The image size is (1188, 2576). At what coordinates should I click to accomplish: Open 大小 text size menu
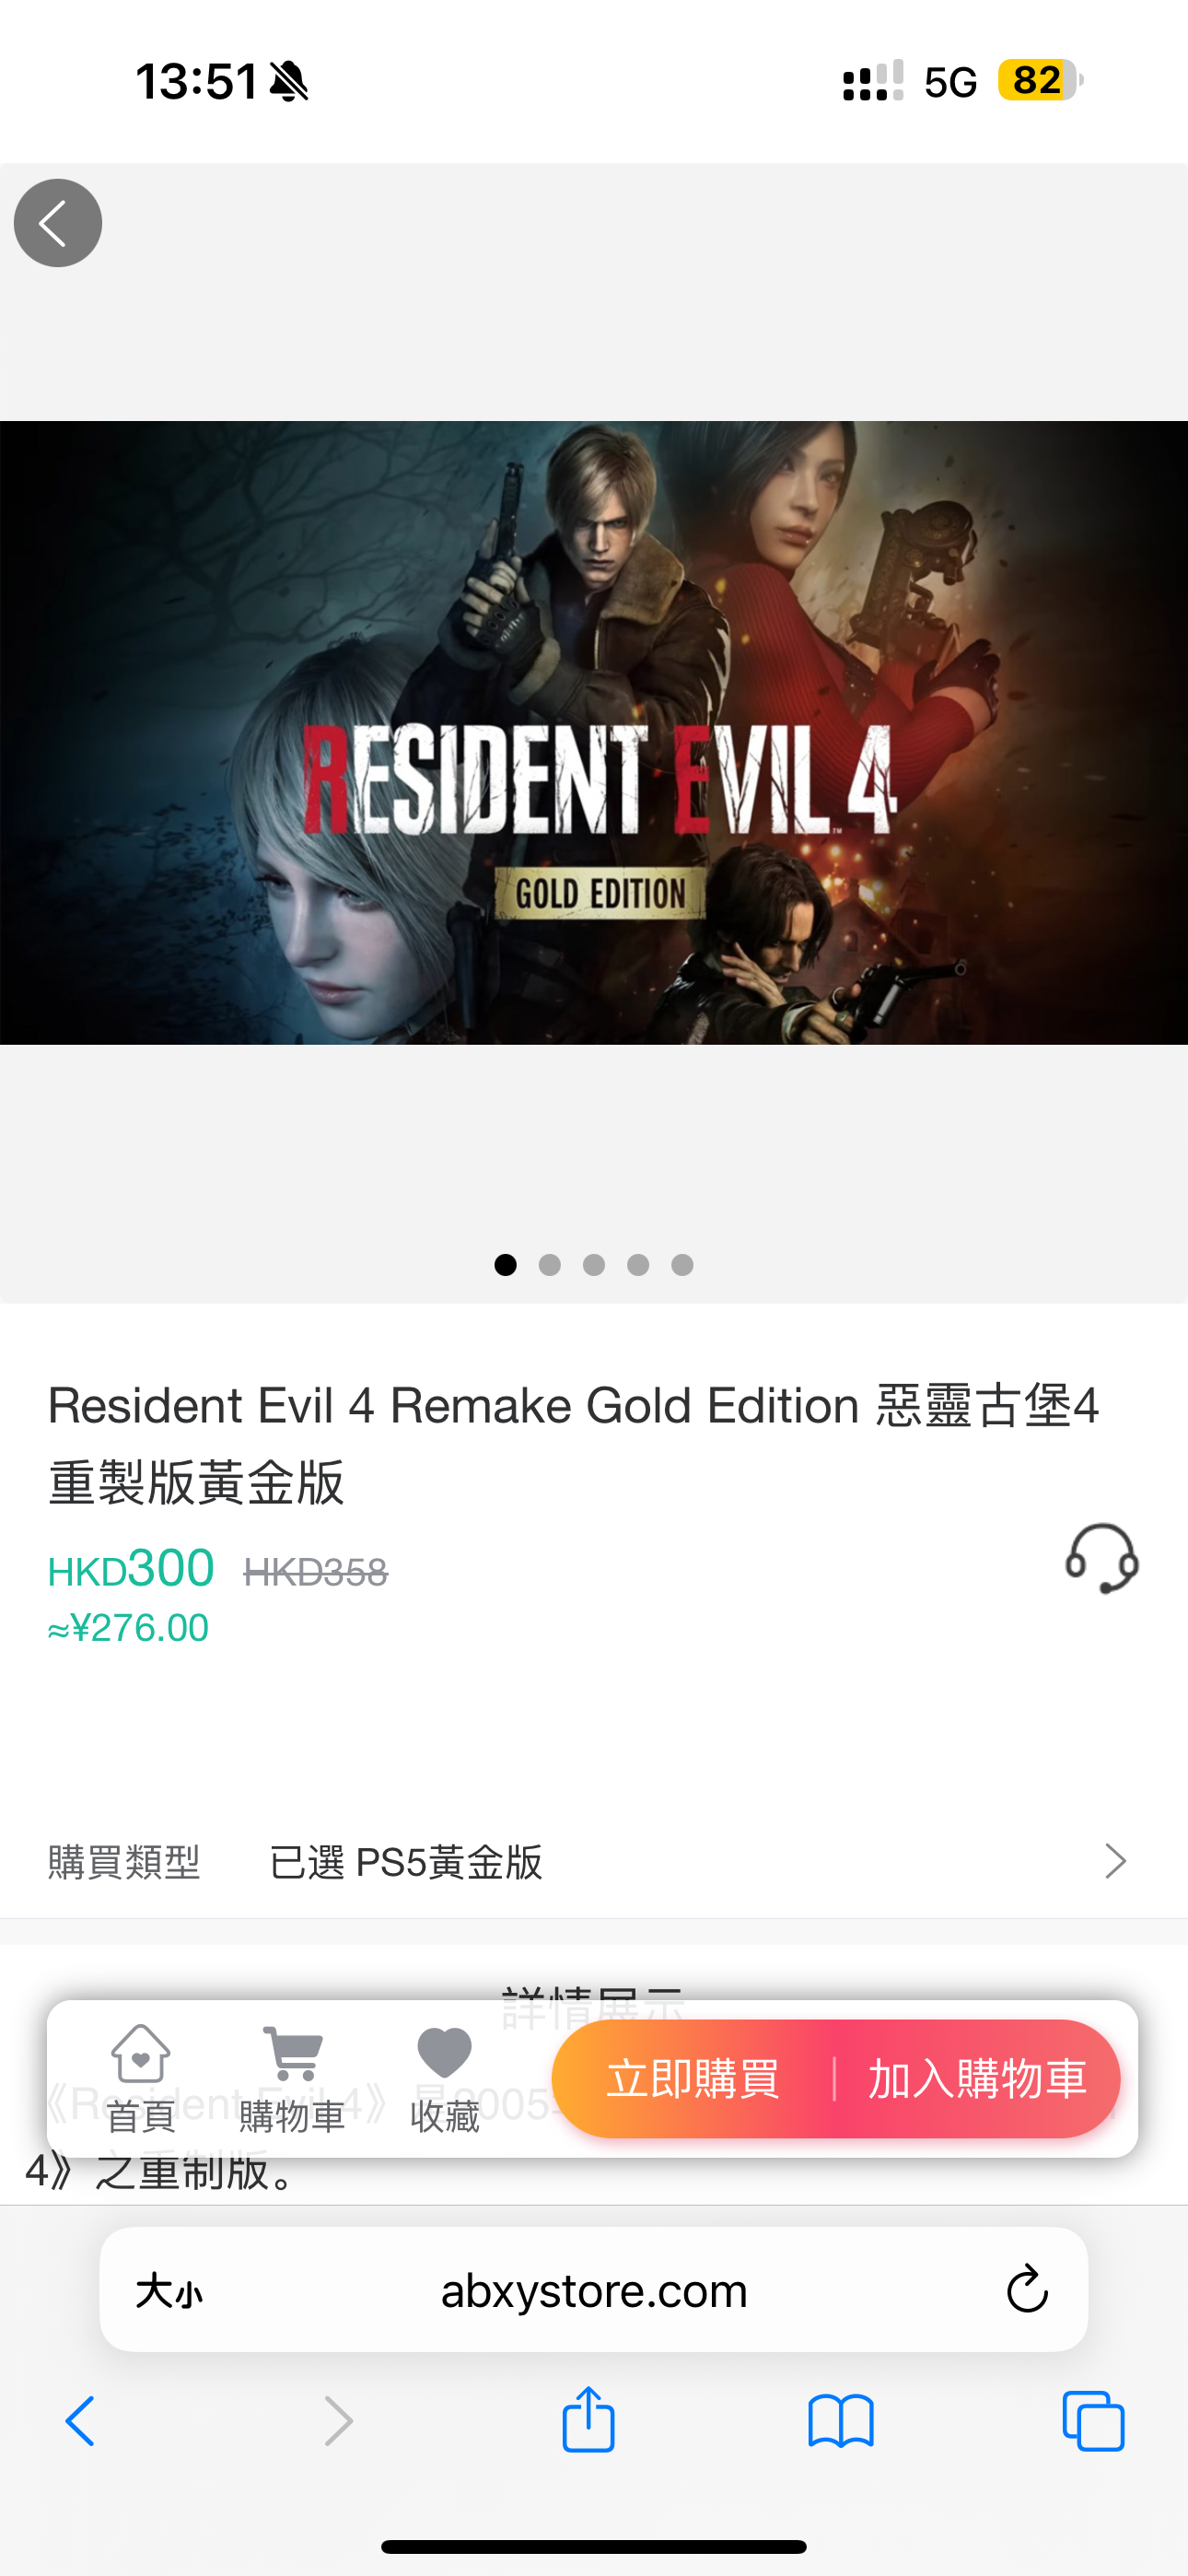click(169, 2290)
